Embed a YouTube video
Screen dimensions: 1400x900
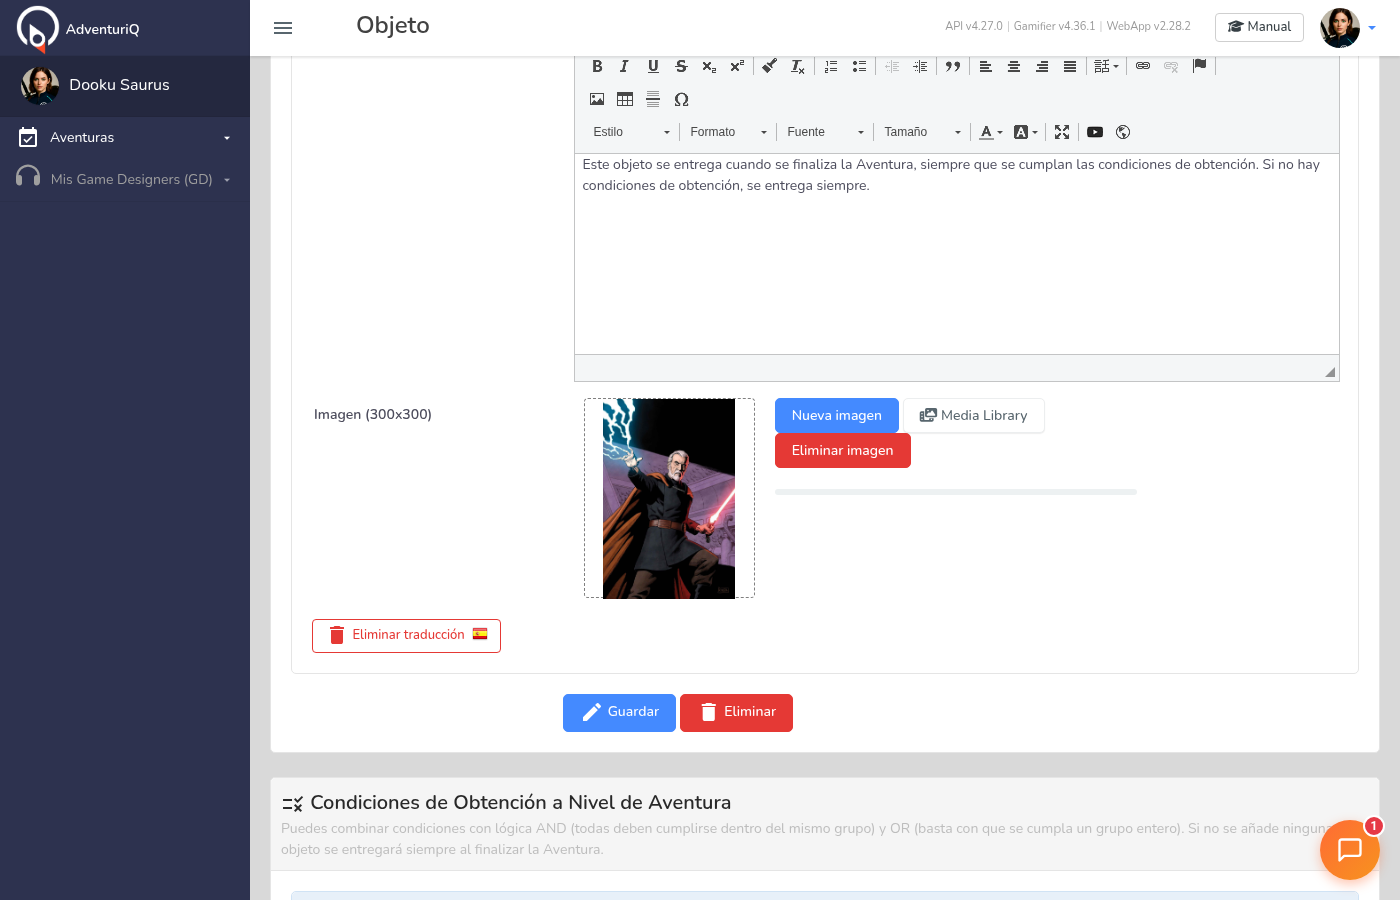coord(1095,132)
